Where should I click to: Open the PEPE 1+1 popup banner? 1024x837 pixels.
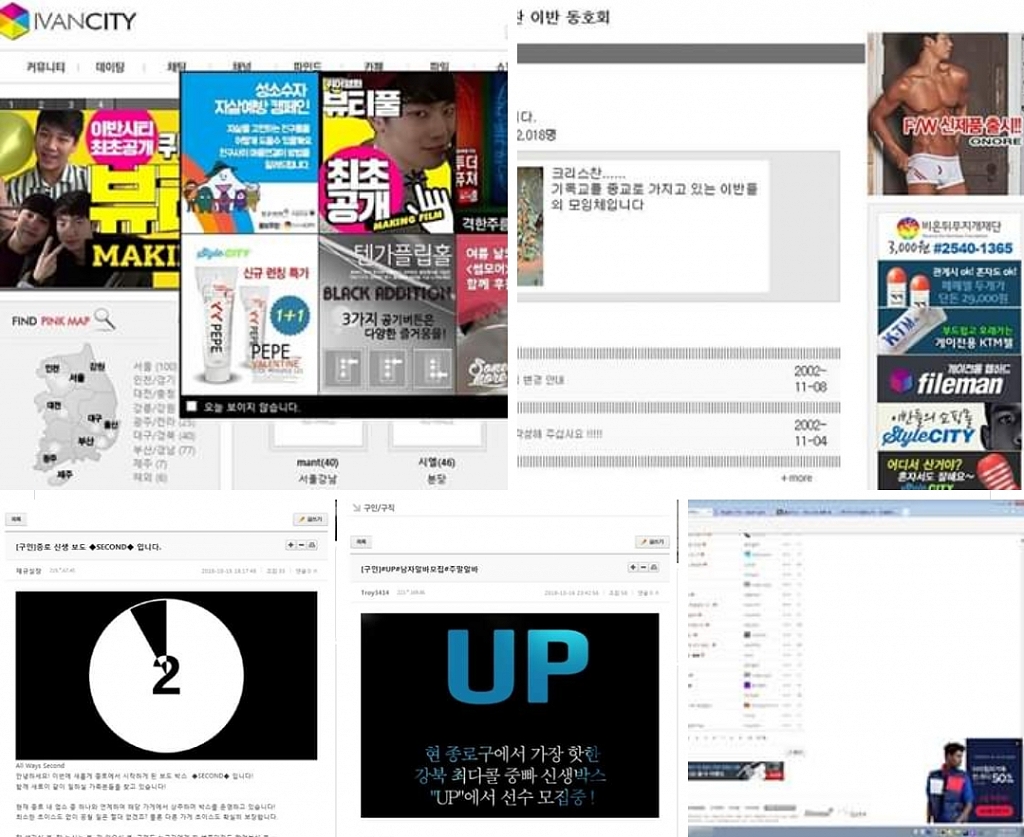249,315
